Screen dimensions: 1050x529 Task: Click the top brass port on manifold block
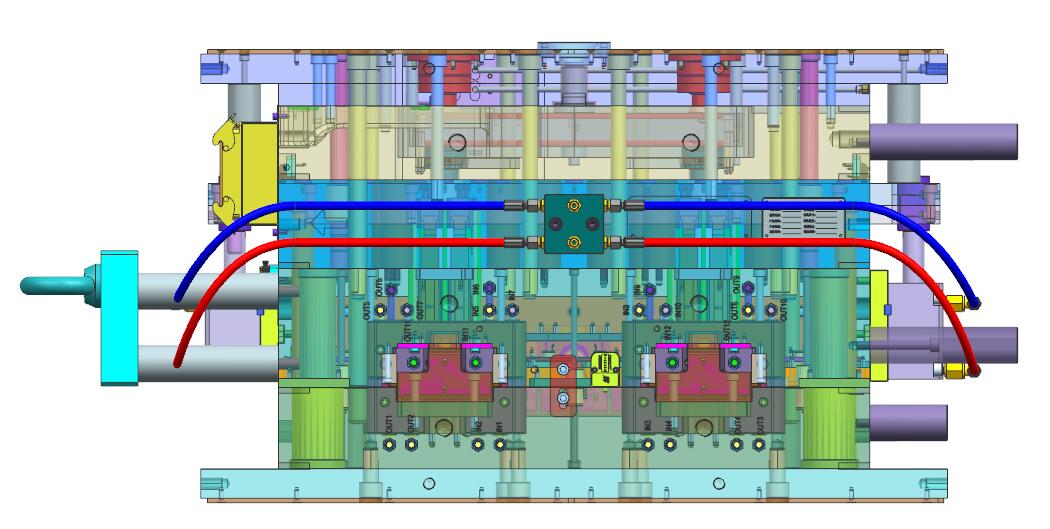[575, 206]
